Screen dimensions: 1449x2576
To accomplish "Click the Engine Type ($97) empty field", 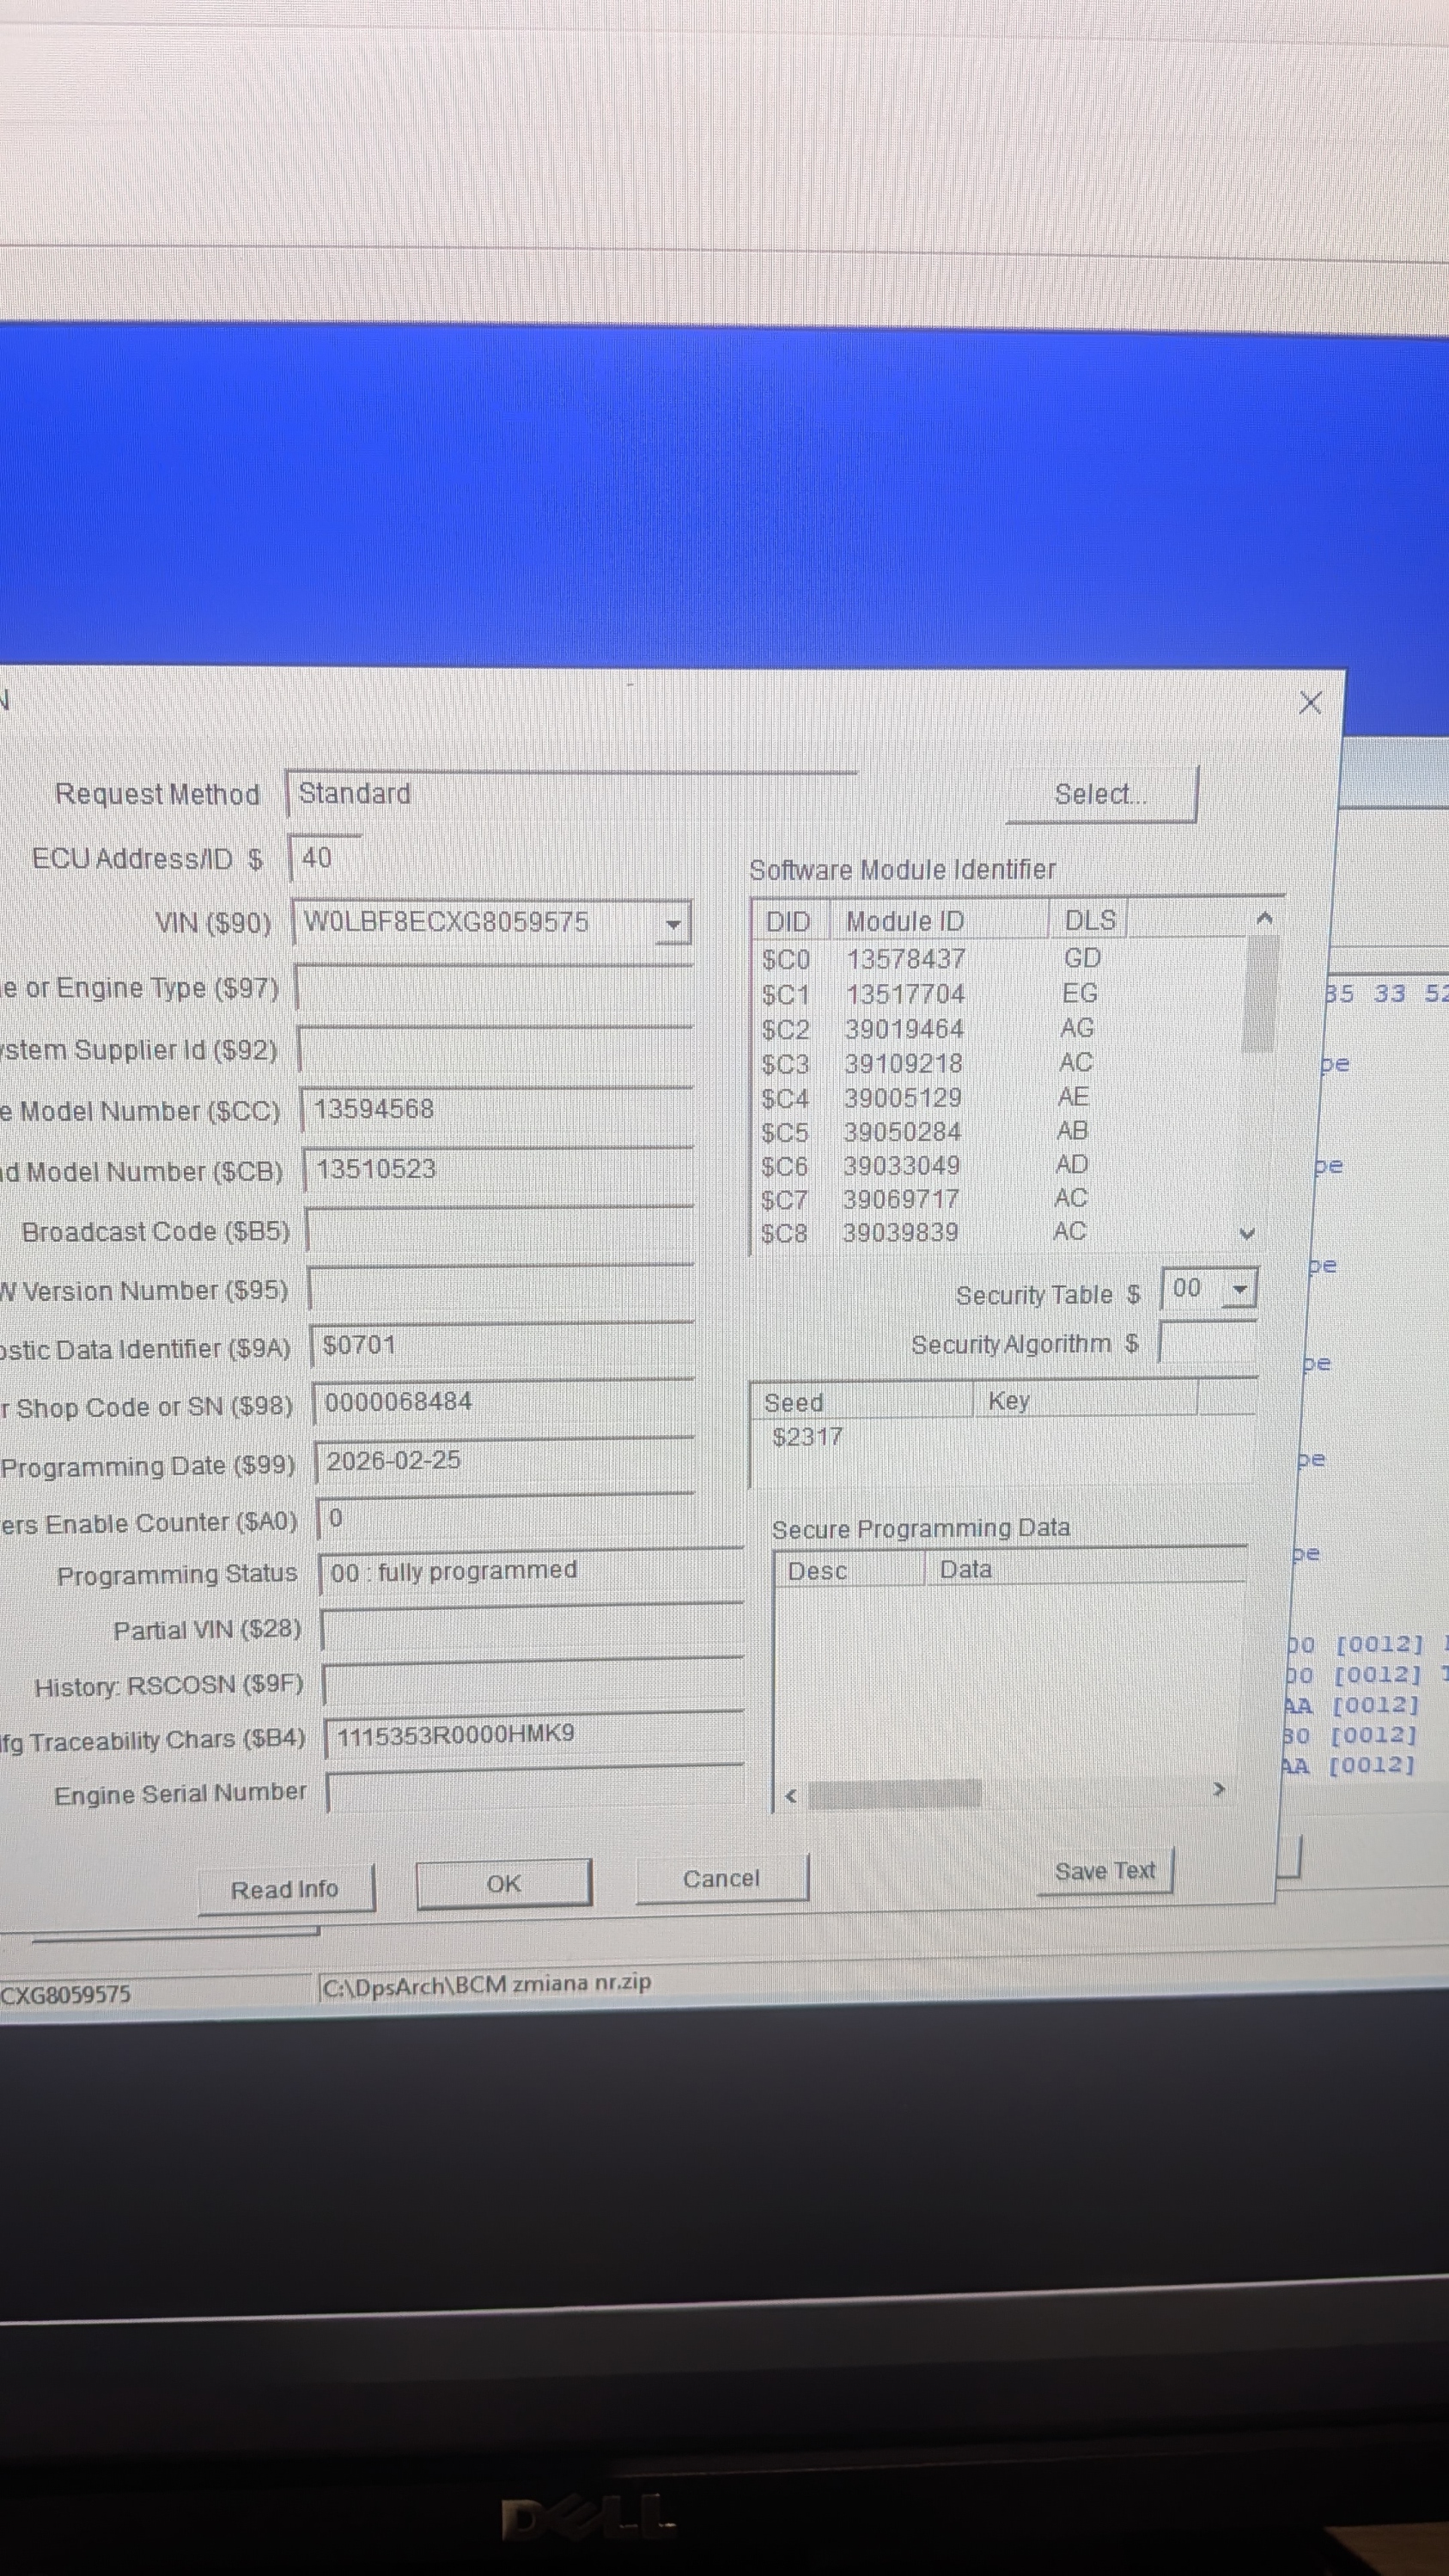I will coord(494,988).
